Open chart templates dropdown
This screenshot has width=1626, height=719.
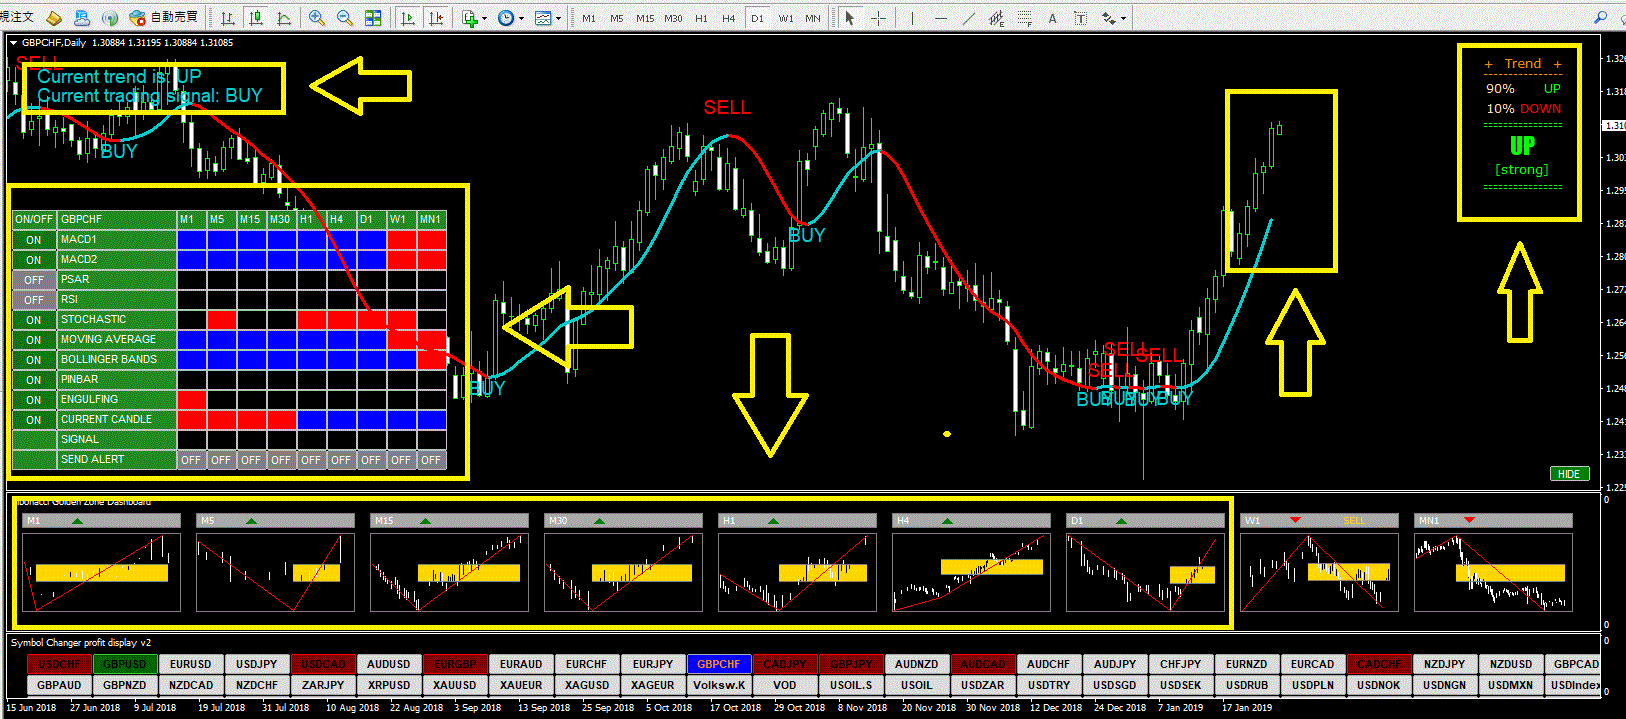click(547, 18)
